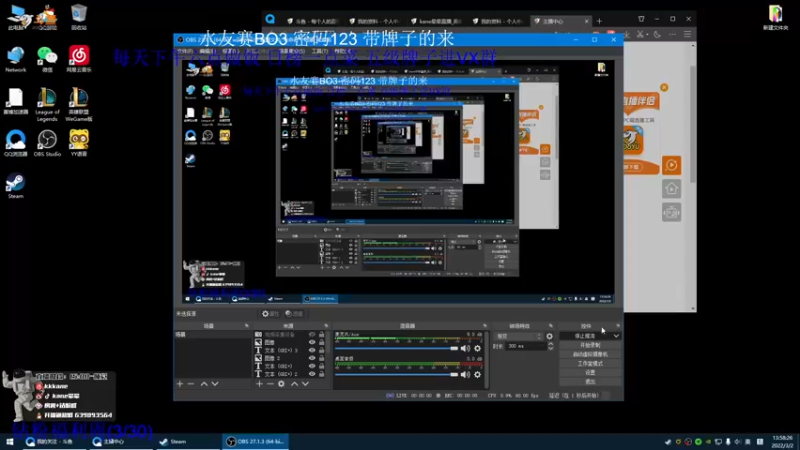
Task: Switch to the 主播中心 browser tab
Action: click(x=560, y=21)
